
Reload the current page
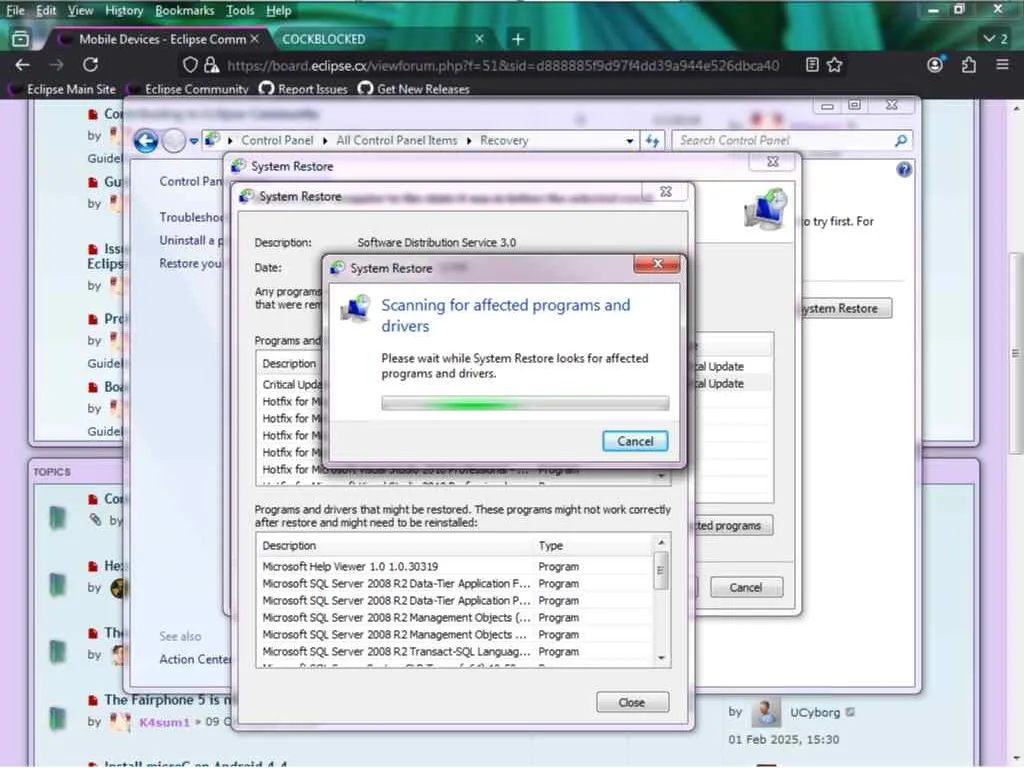click(x=90, y=65)
